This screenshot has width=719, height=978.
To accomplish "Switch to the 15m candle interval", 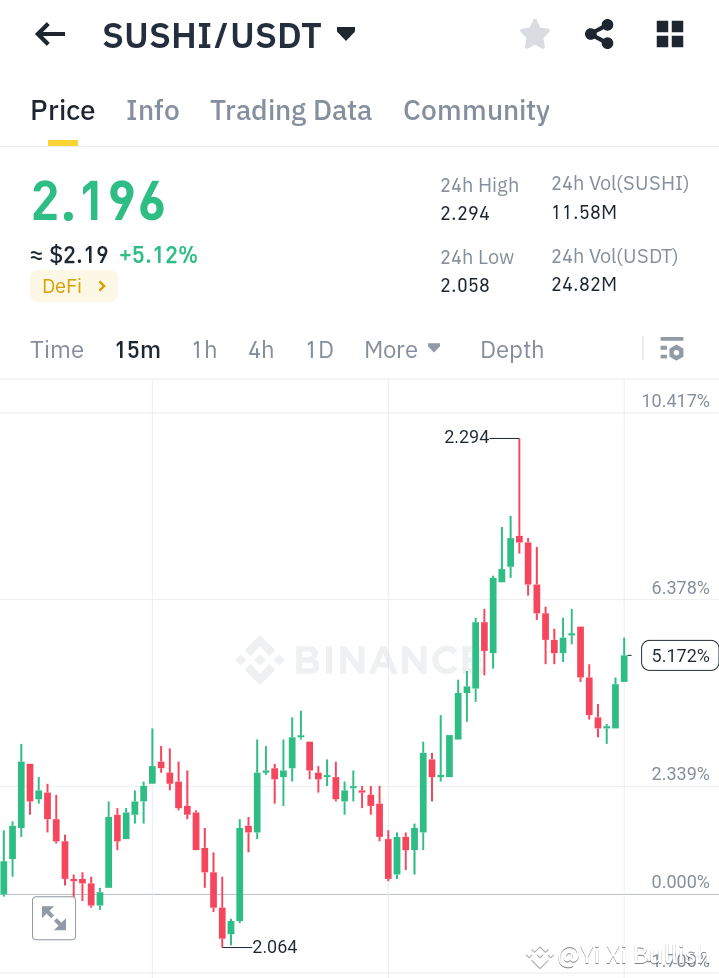I will [x=138, y=349].
